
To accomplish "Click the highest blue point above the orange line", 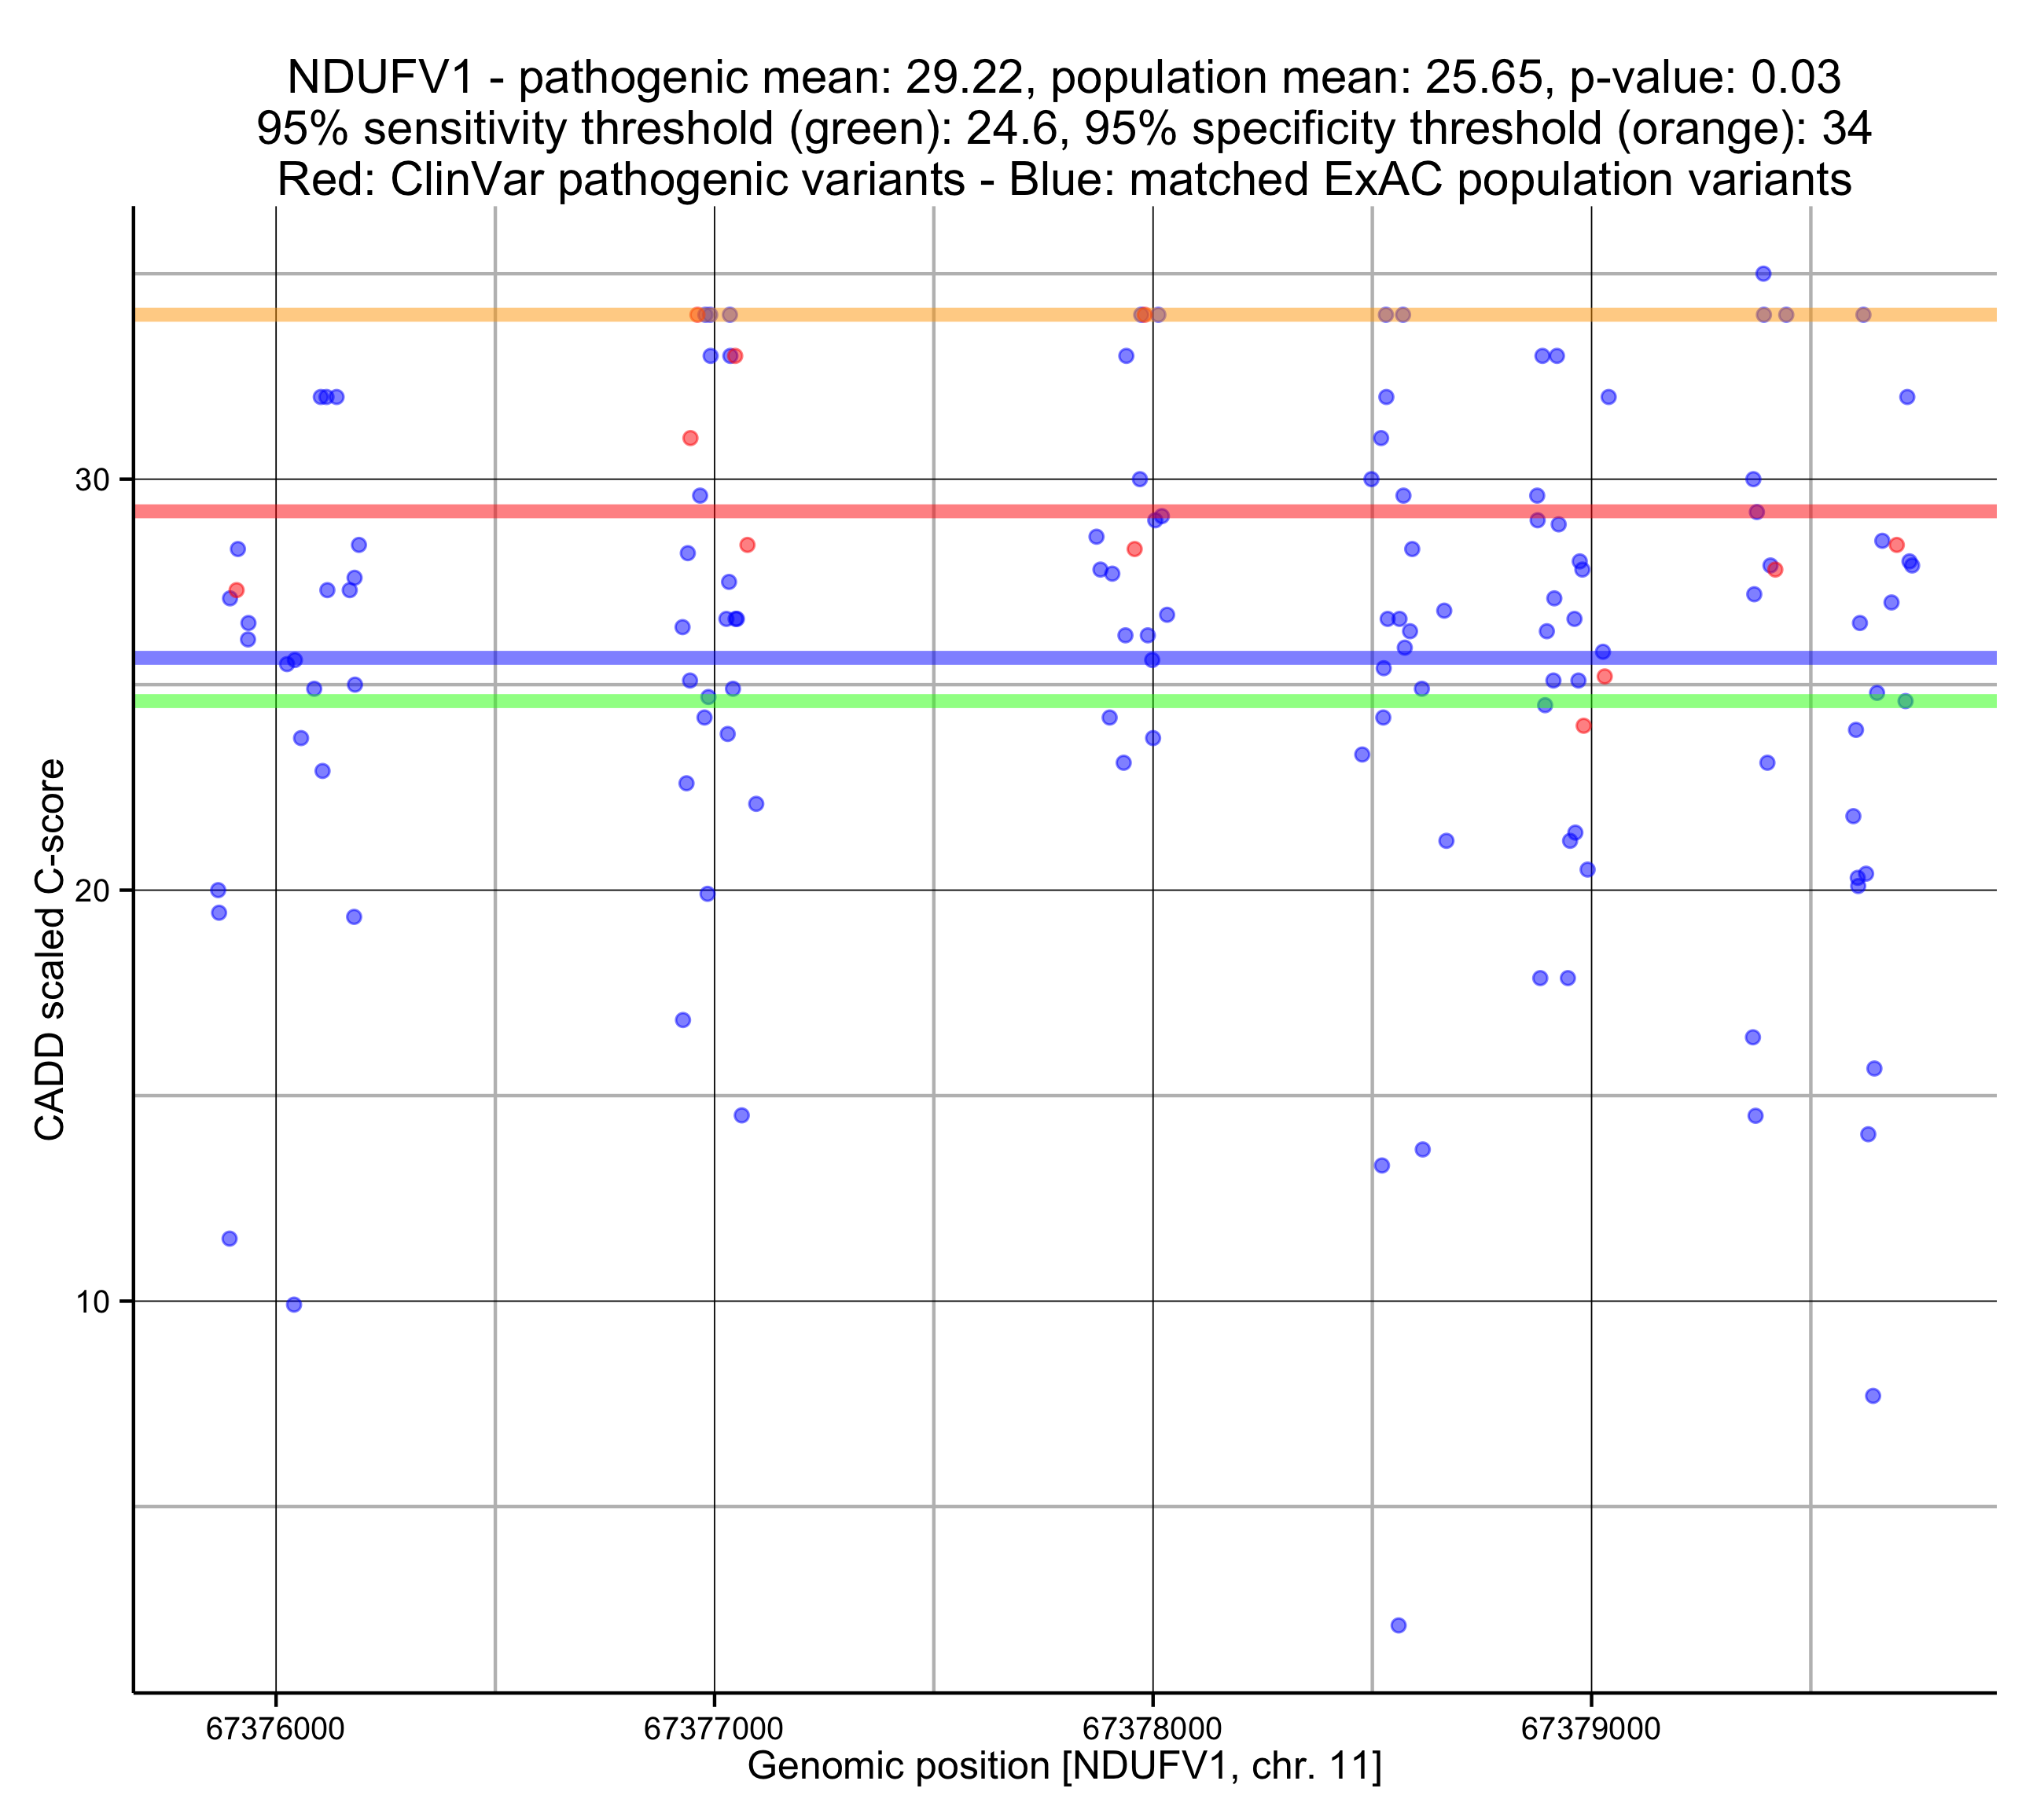I will click(x=1763, y=274).
